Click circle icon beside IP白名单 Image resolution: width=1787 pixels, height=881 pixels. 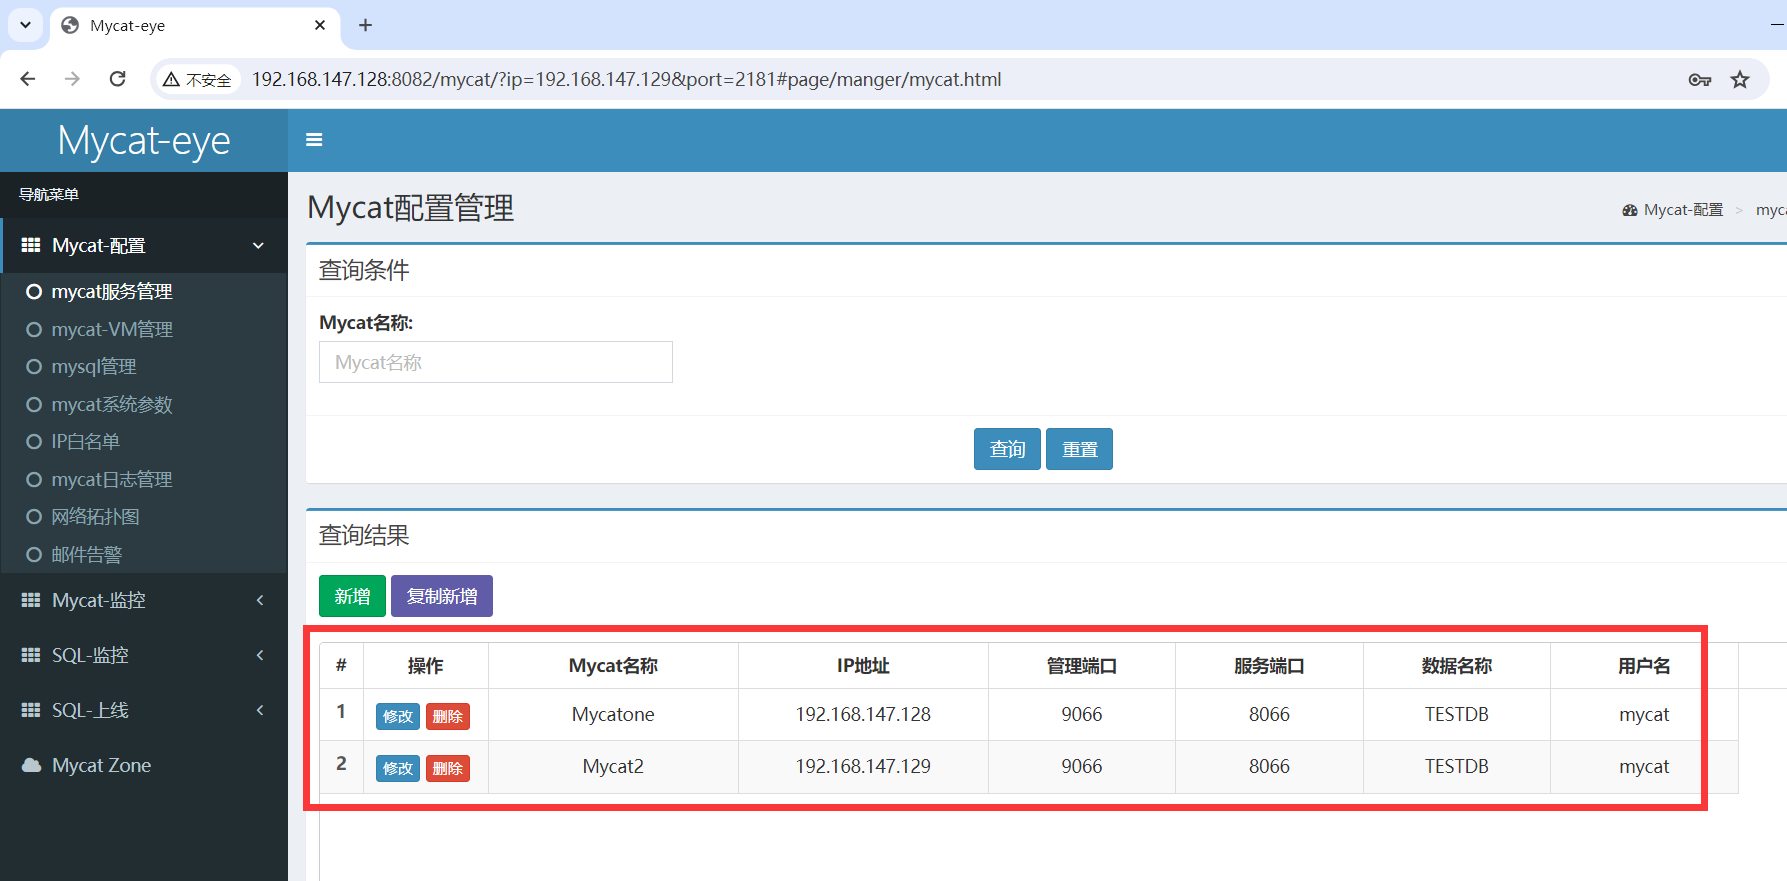34,442
